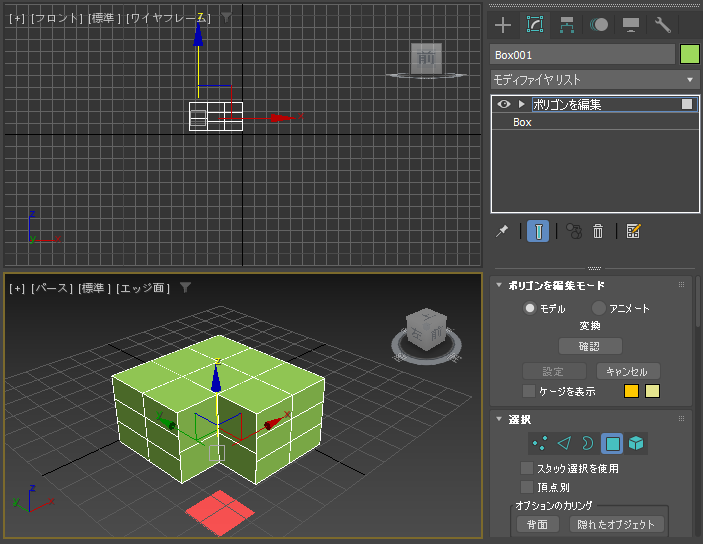
Task: Click the red selected polygon below the box
Action: 220,513
